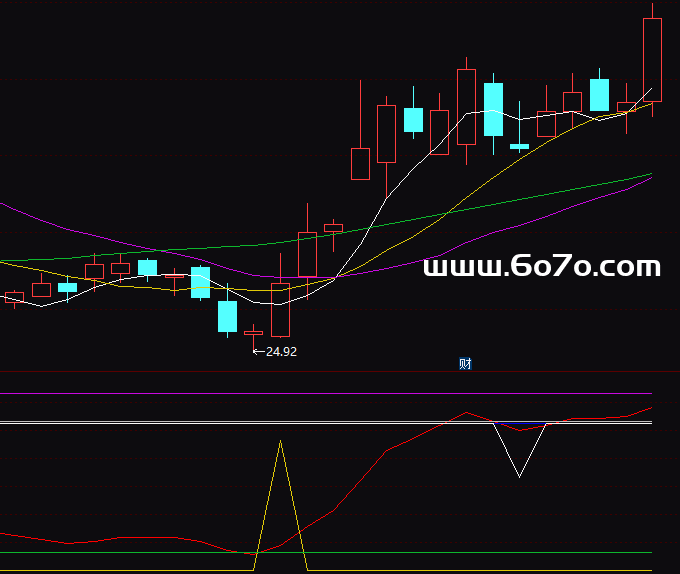
Task: Click the small flat cyan candle at upper right
Action: tap(519, 146)
